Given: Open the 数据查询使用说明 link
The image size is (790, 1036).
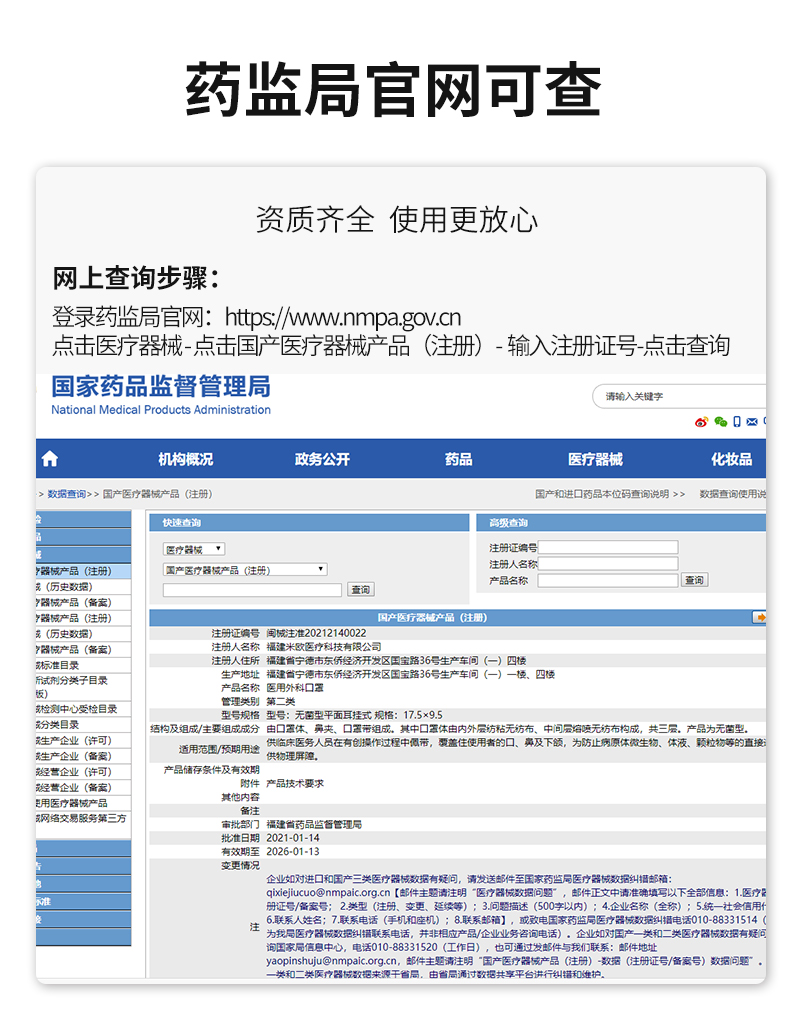Looking at the screenshot, I should (x=733, y=494).
